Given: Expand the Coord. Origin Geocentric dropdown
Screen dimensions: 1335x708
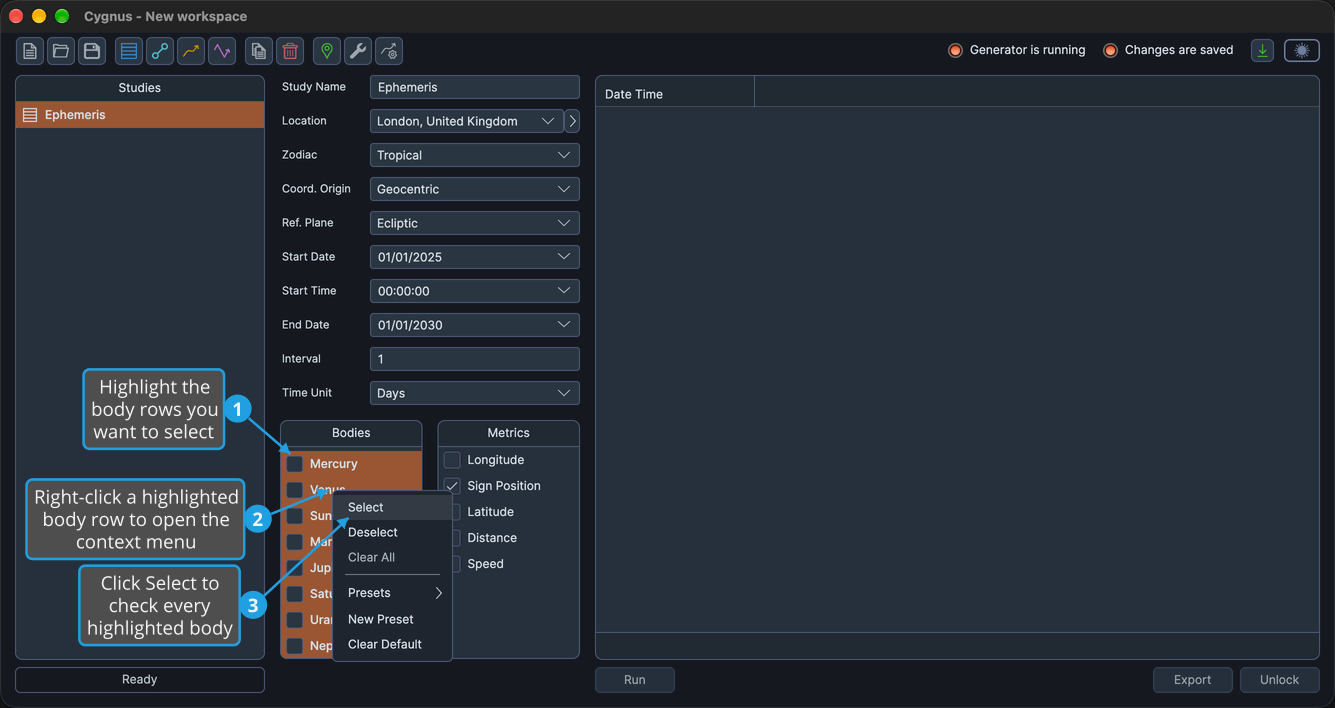Looking at the screenshot, I should [475, 189].
